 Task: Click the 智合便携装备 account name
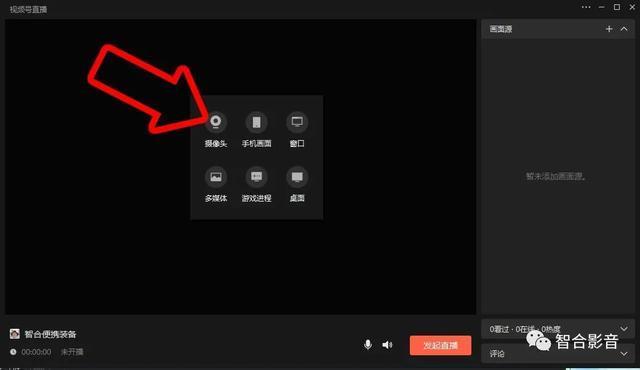point(50,334)
